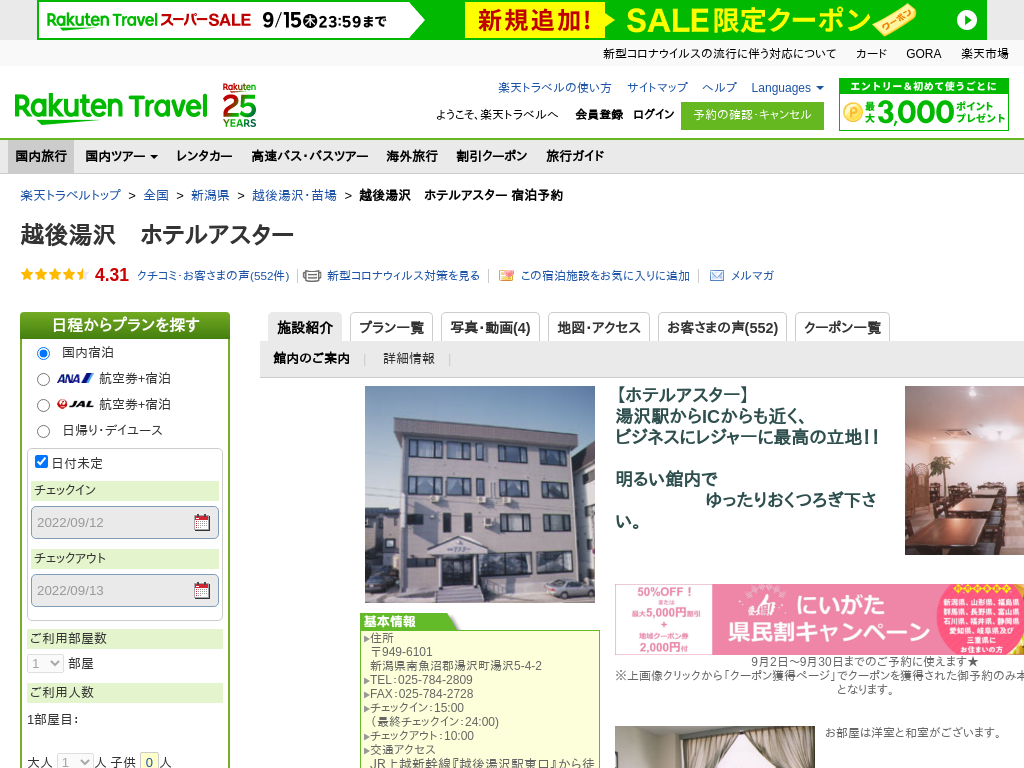Screen dimensions: 1024x768
Task: Select the 施設紹介 tab
Action: coord(305,327)
